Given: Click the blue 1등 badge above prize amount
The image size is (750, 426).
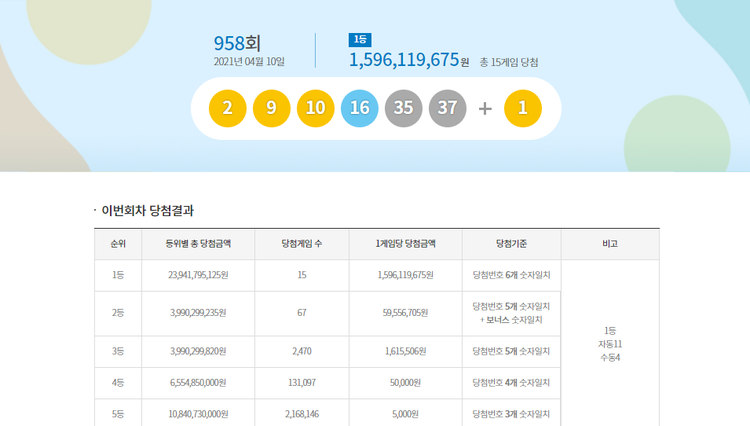Looking at the screenshot, I should [360, 40].
